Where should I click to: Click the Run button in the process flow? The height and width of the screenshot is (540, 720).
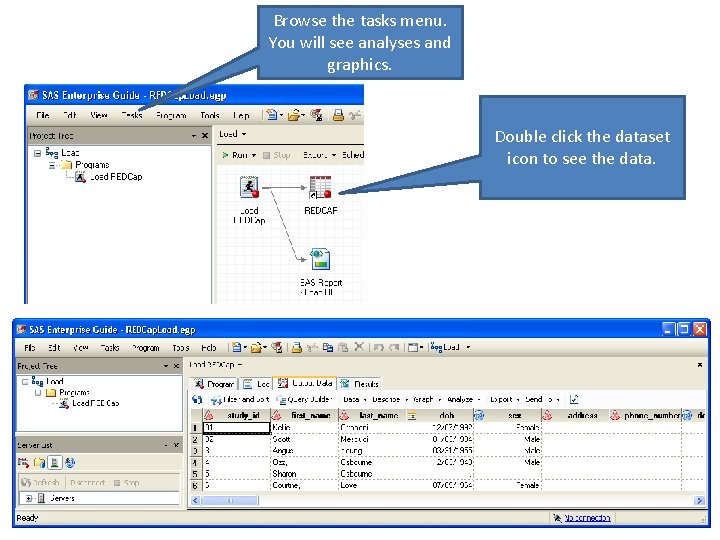pos(236,155)
